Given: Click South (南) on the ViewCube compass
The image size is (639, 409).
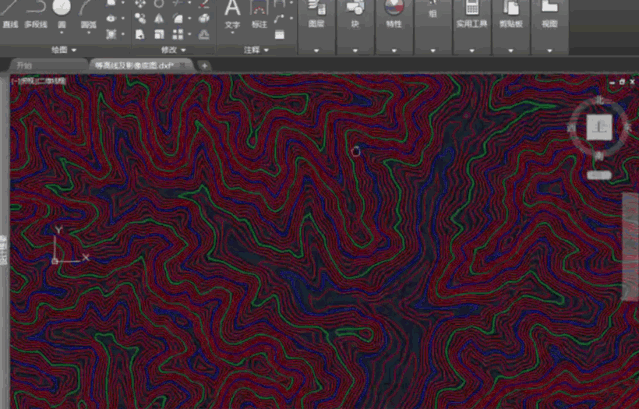Looking at the screenshot, I should [x=599, y=155].
